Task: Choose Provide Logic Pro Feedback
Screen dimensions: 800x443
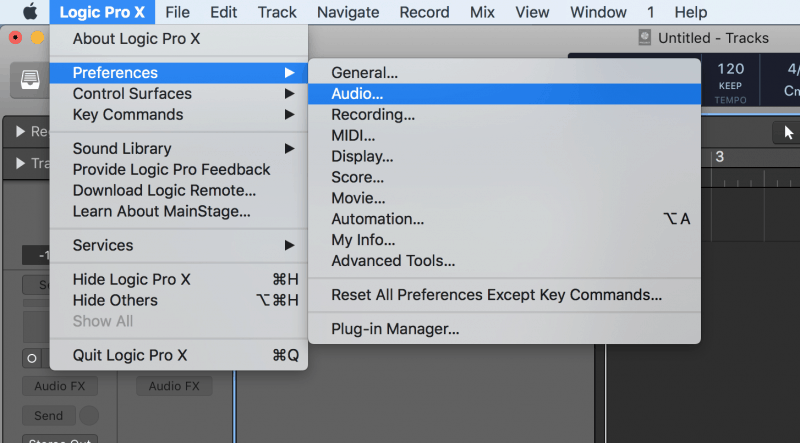Action: click(179, 169)
